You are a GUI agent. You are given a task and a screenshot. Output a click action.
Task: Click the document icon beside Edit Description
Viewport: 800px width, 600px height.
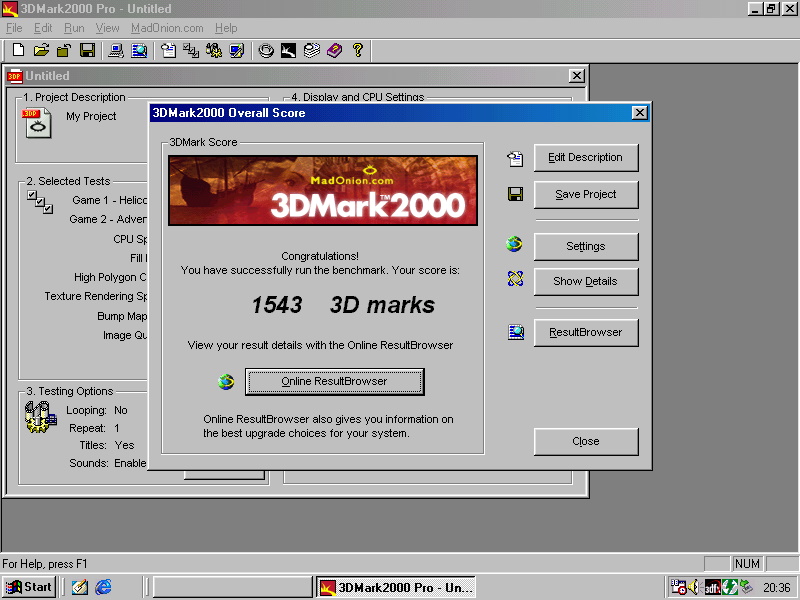coord(515,159)
